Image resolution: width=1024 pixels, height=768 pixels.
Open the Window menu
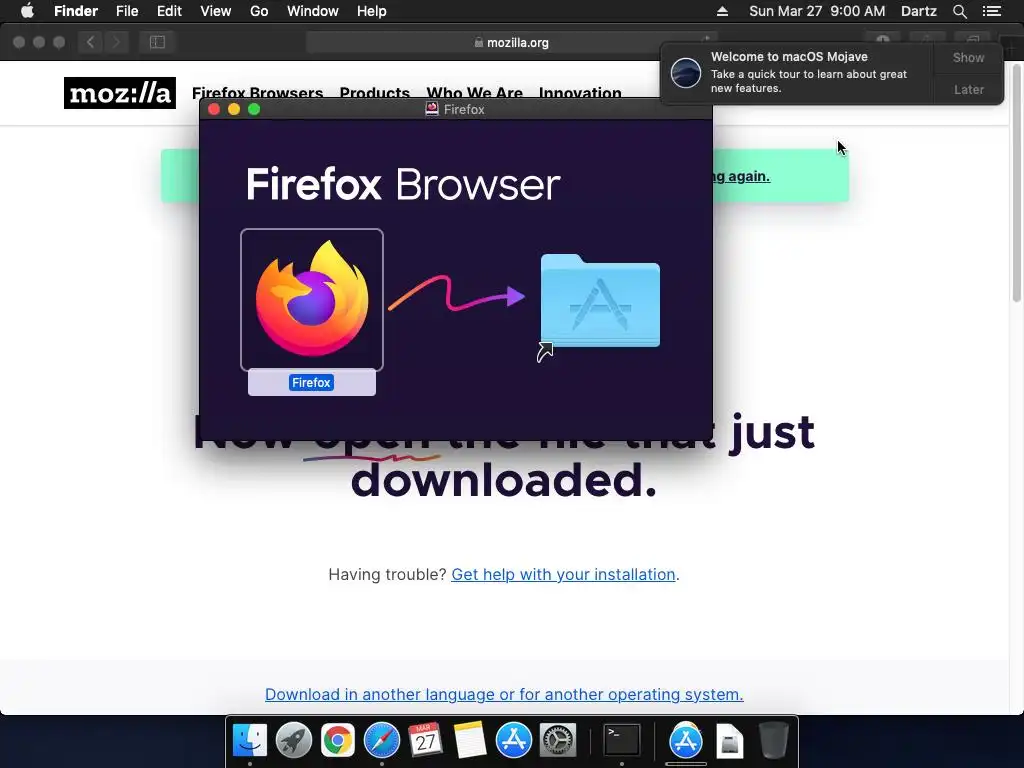tap(313, 11)
